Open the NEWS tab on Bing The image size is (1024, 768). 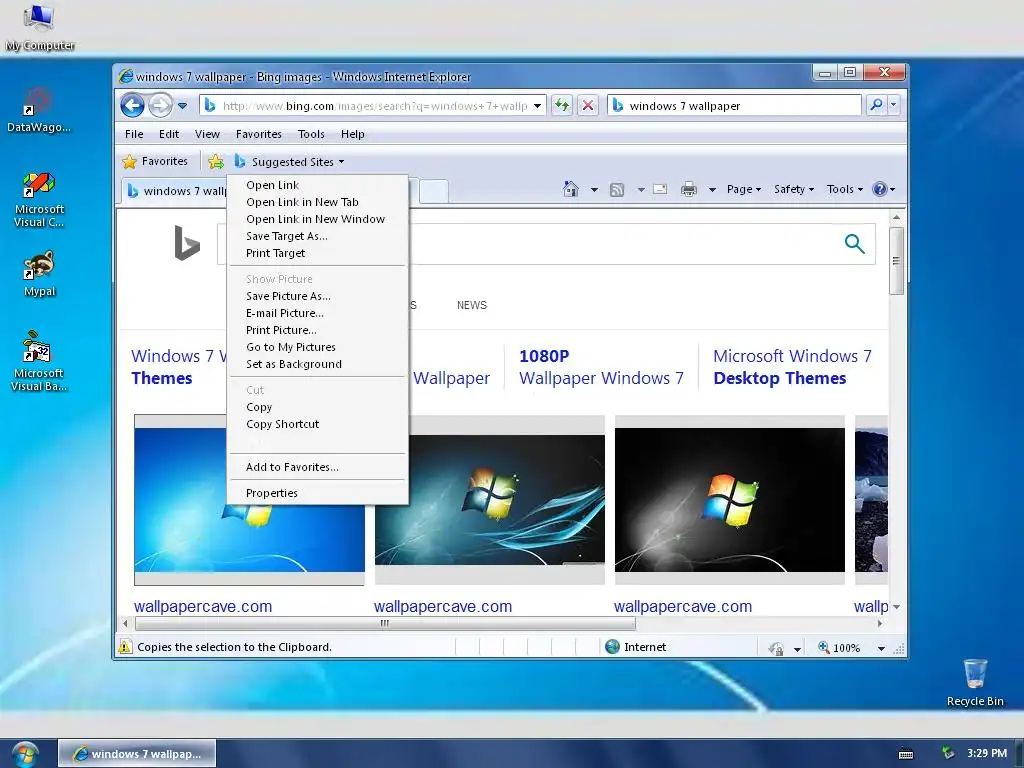tap(472, 305)
